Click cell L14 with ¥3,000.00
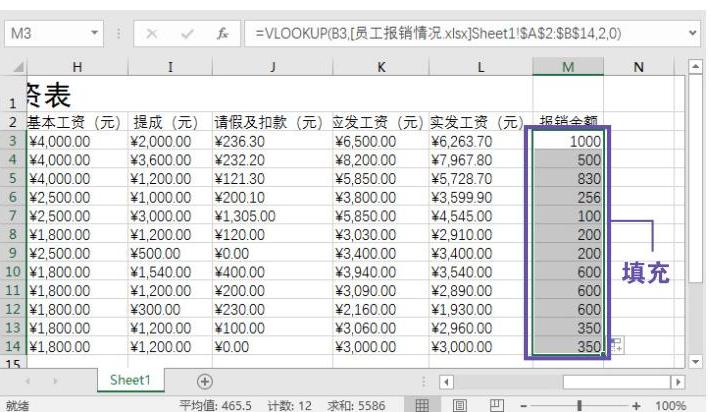 tap(481, 347)
